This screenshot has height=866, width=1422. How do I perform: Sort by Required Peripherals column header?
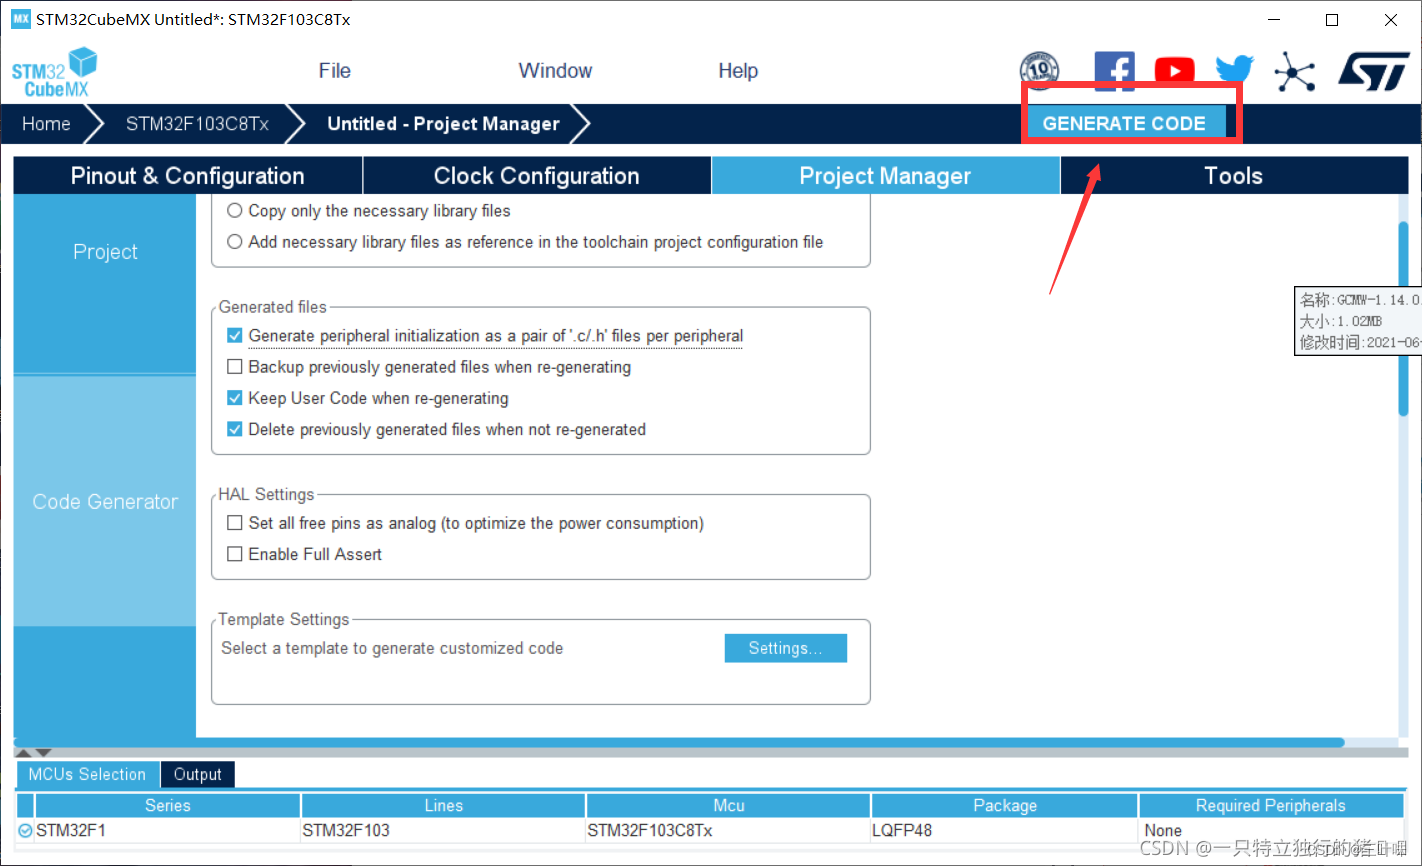pos(1271,805)
